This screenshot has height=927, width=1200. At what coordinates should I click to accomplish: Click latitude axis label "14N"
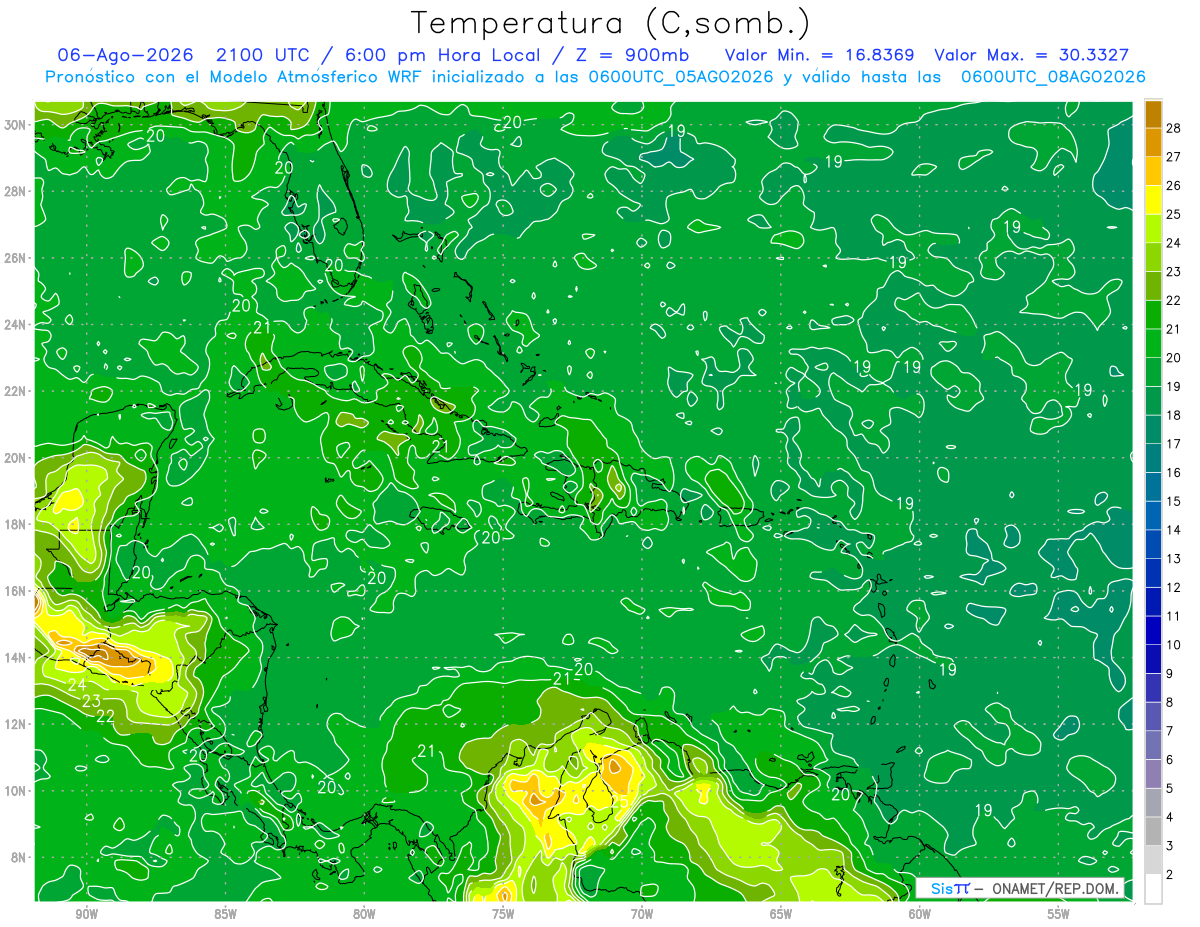[x=15, y=658]
